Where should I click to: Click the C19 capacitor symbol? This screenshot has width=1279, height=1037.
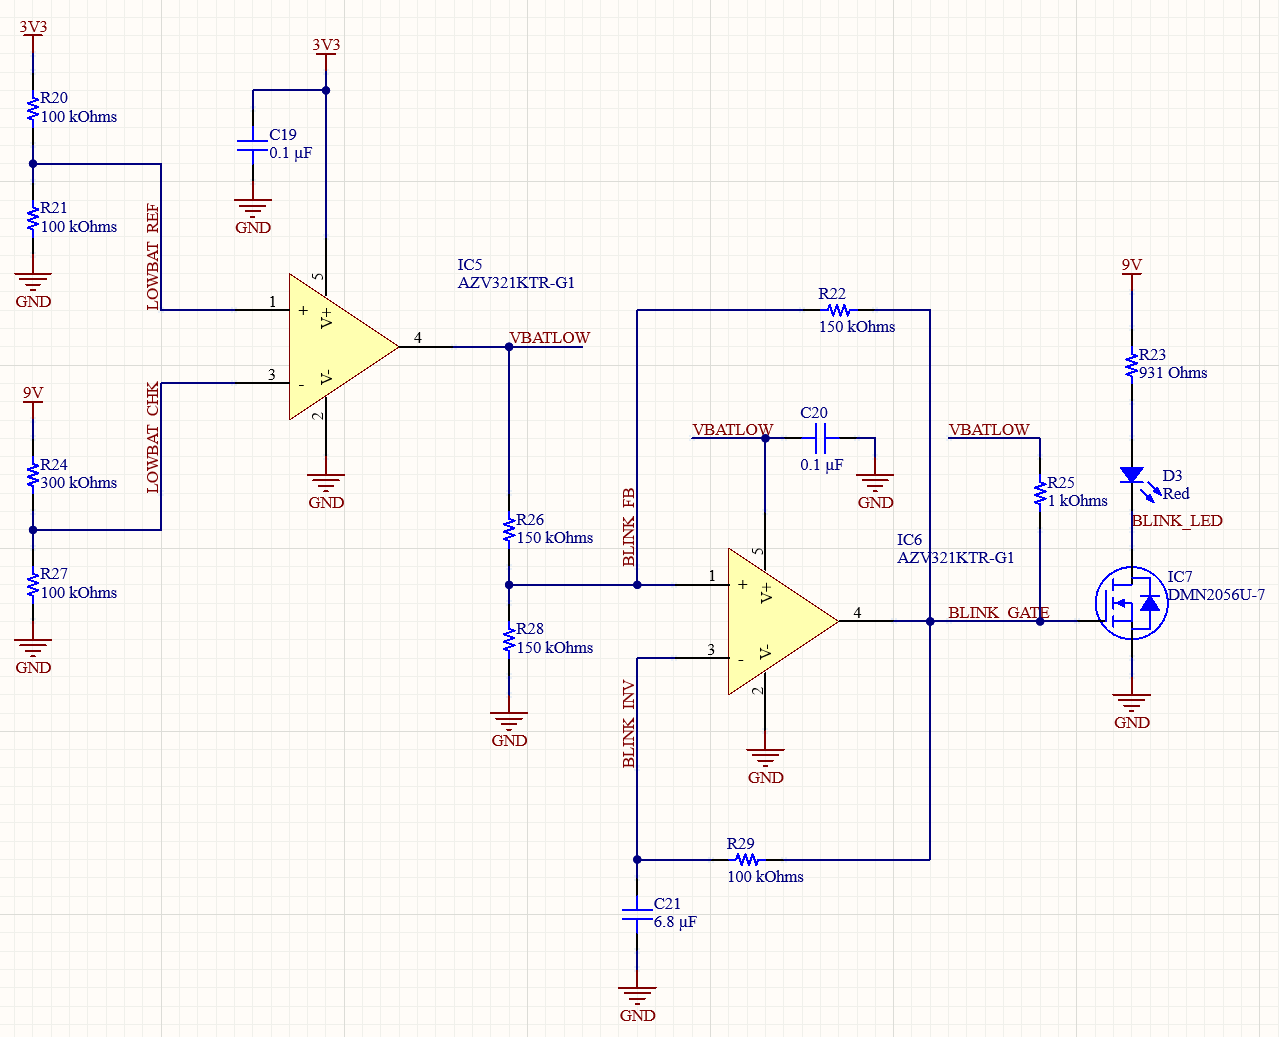coord(253,147)
